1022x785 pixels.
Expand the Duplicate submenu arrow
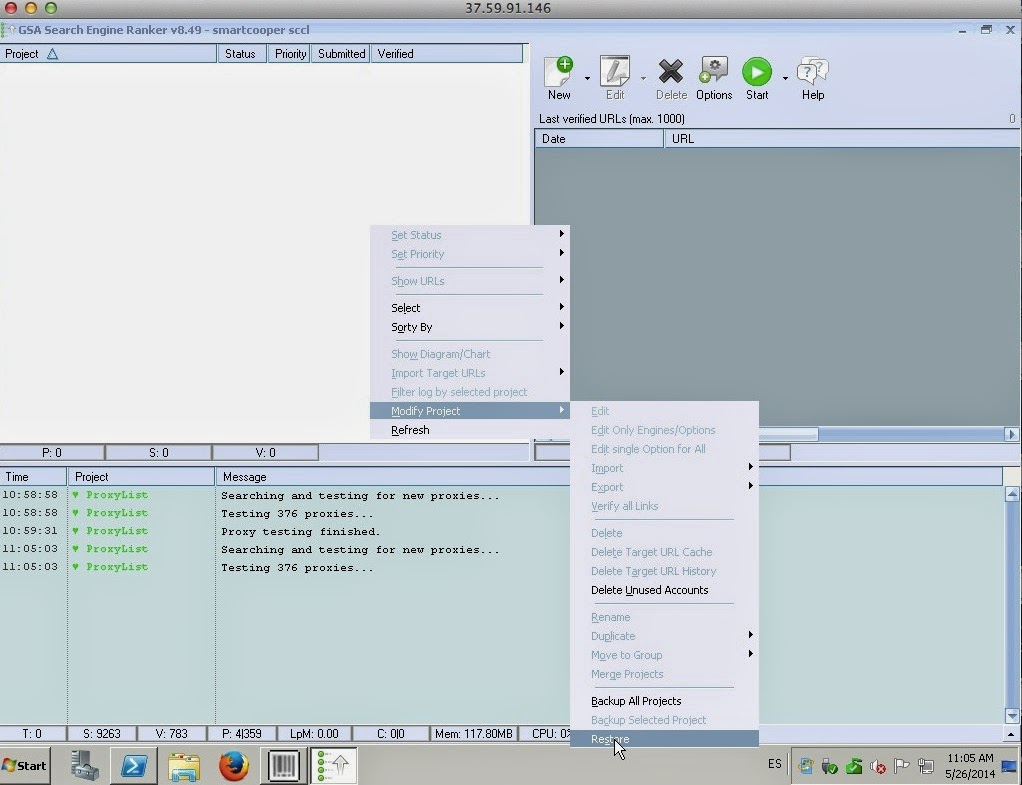pyautogui.click(x=750, y=634)
